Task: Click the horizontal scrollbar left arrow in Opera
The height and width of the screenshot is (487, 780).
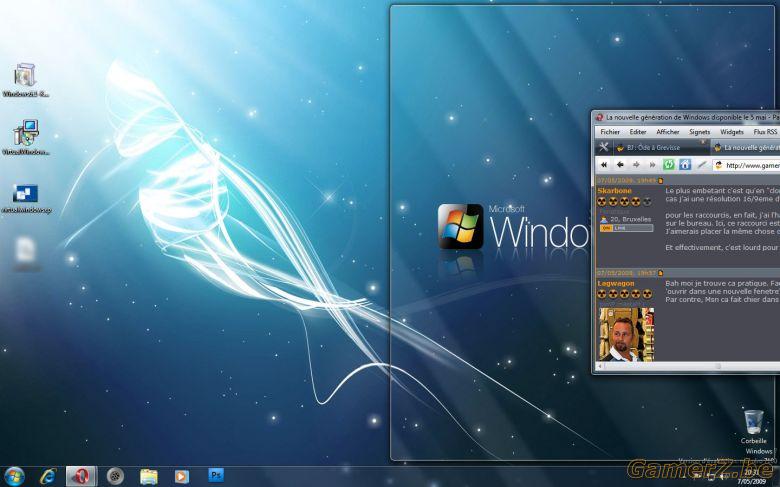Action: (x=600, y=367)
